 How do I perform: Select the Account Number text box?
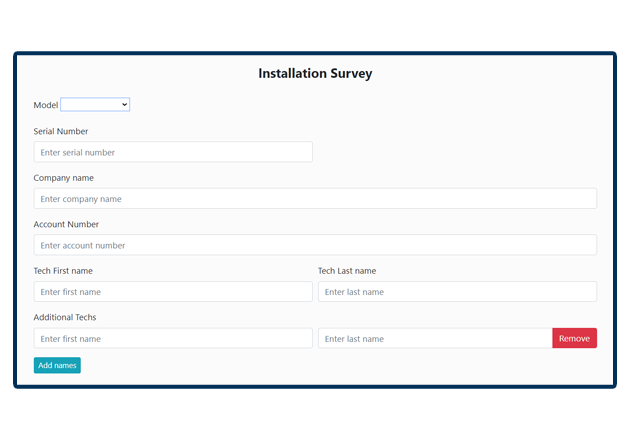315,245
